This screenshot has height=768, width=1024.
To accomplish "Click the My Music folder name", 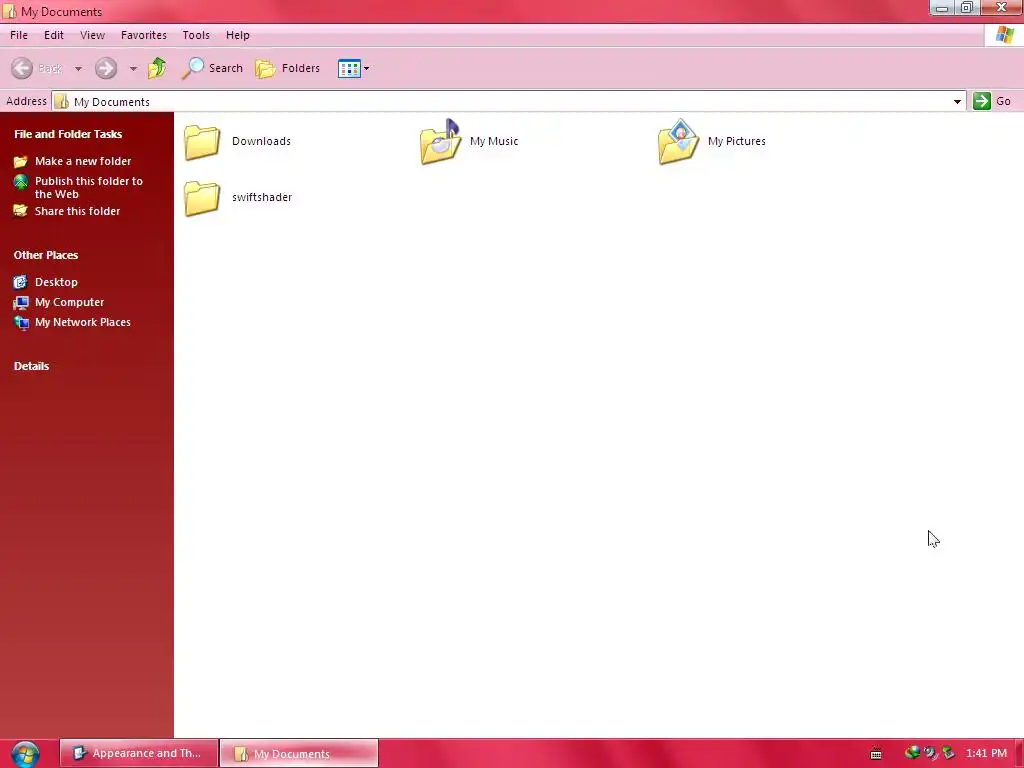I will click(x=494, y=141).
